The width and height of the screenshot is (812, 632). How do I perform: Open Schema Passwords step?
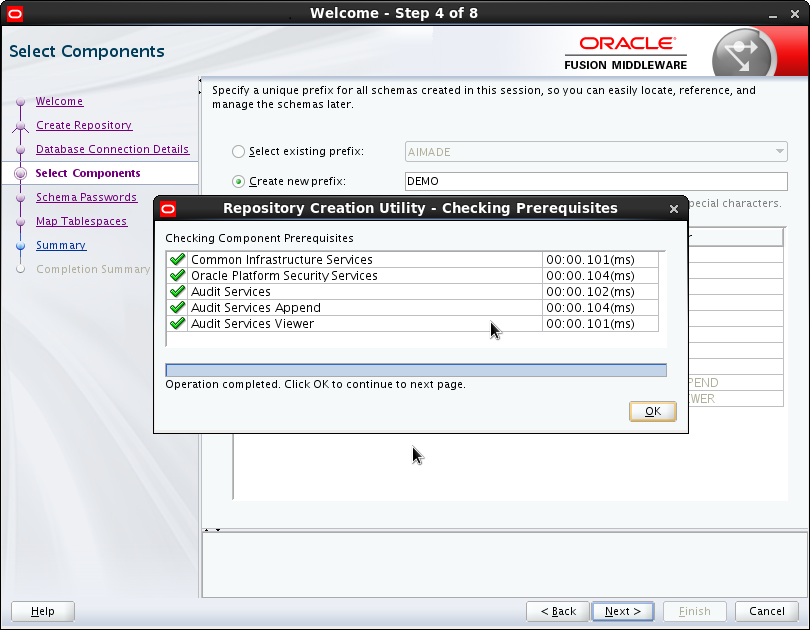[x=86, y=197]
